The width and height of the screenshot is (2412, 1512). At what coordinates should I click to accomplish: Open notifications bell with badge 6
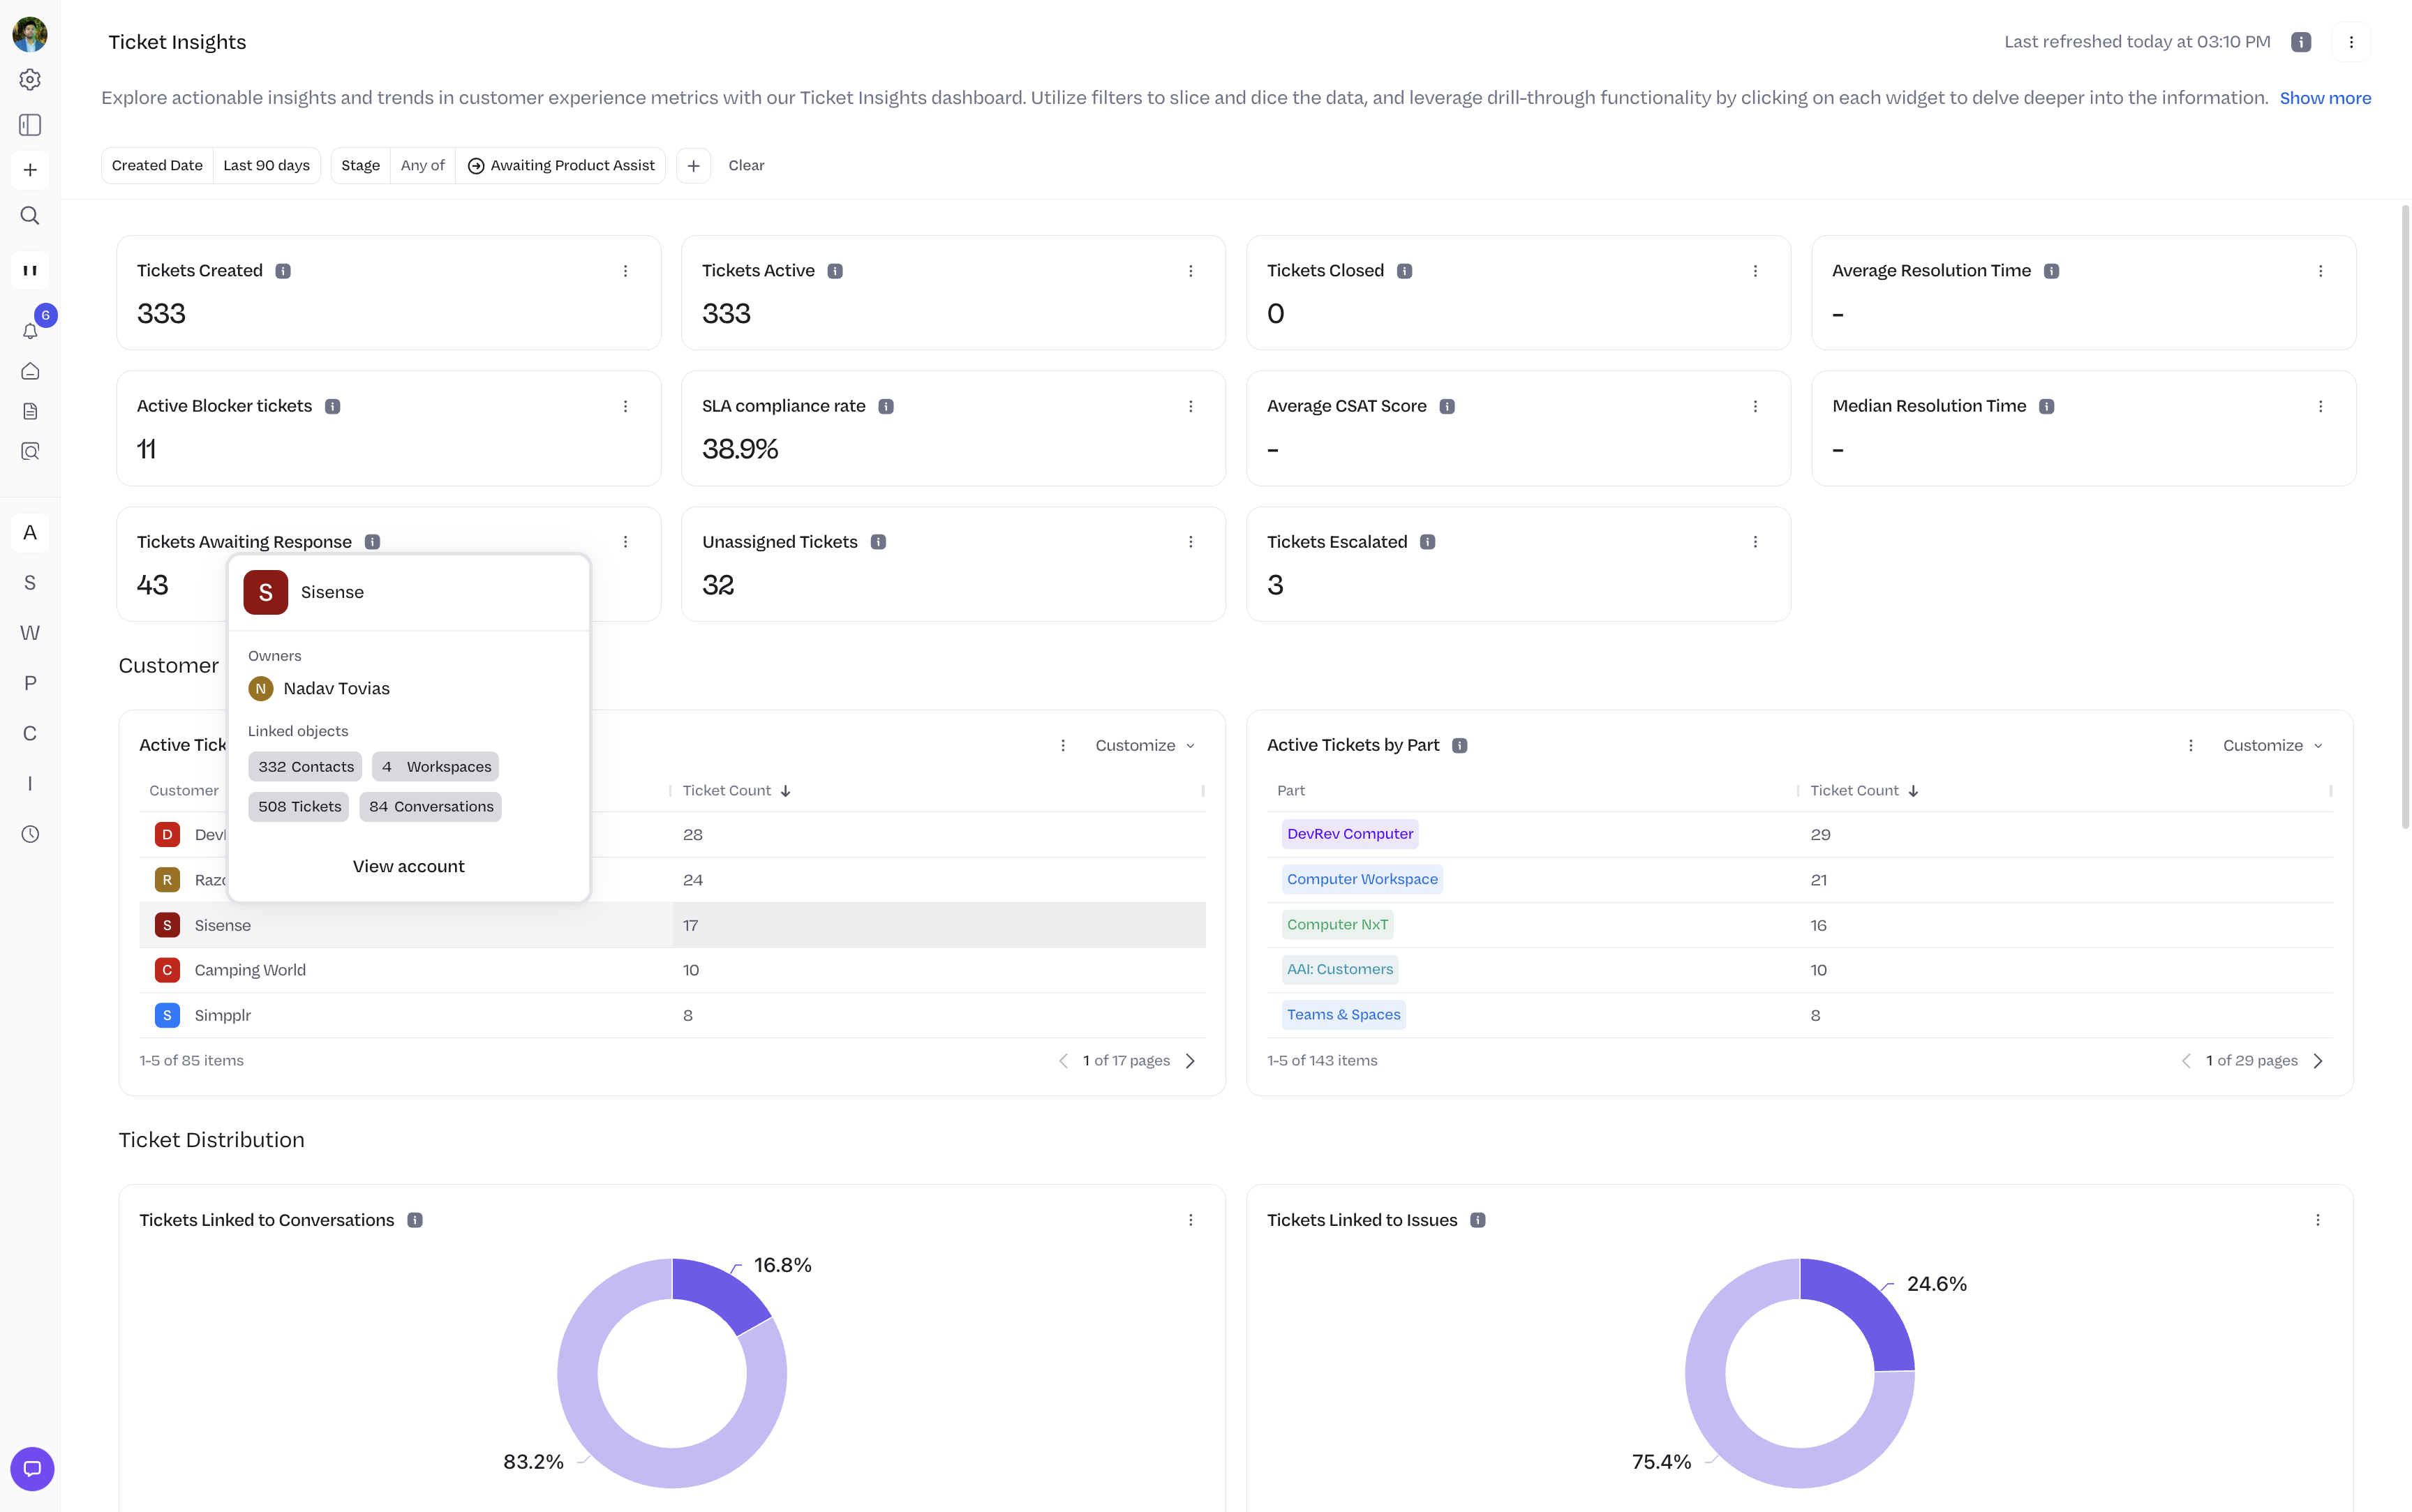[x=31, y=330]
